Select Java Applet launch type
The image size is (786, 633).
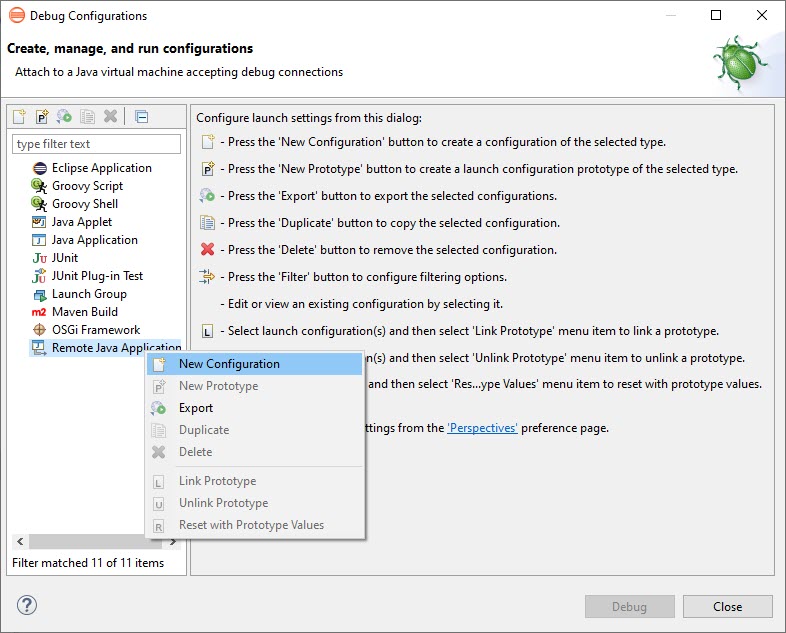point(82,222)
